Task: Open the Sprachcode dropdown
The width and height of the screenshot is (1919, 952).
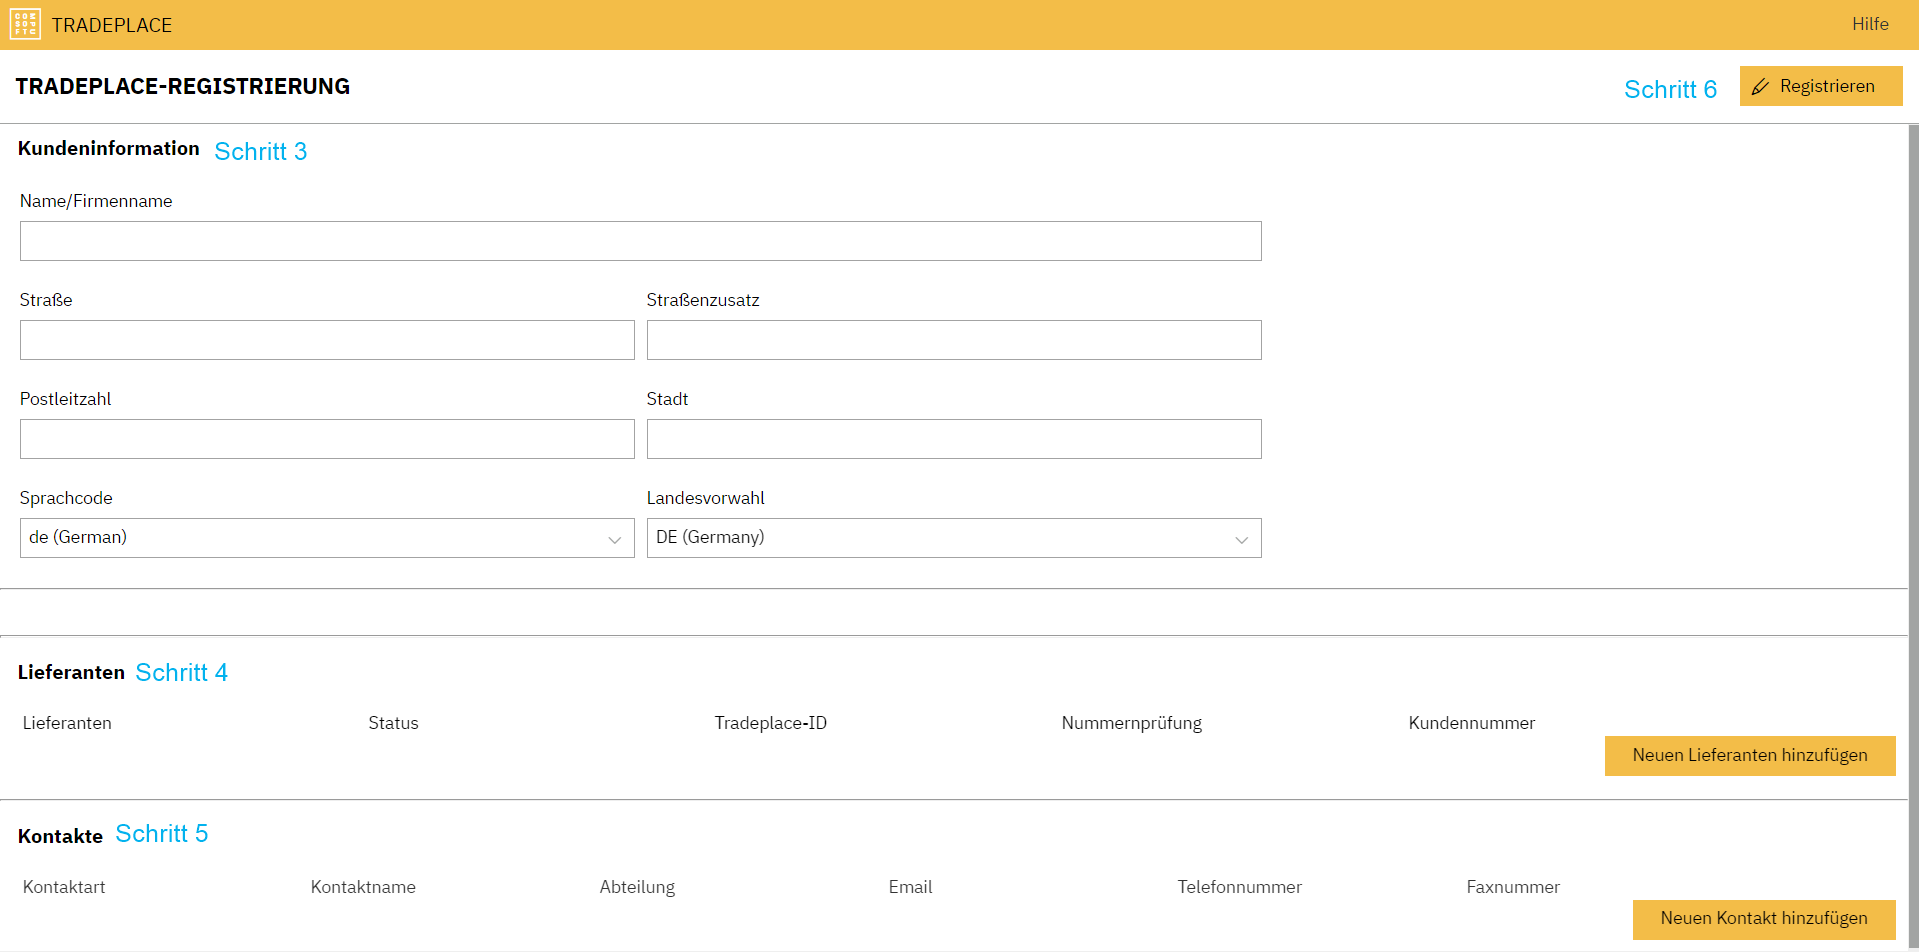Action: (327, 538)
